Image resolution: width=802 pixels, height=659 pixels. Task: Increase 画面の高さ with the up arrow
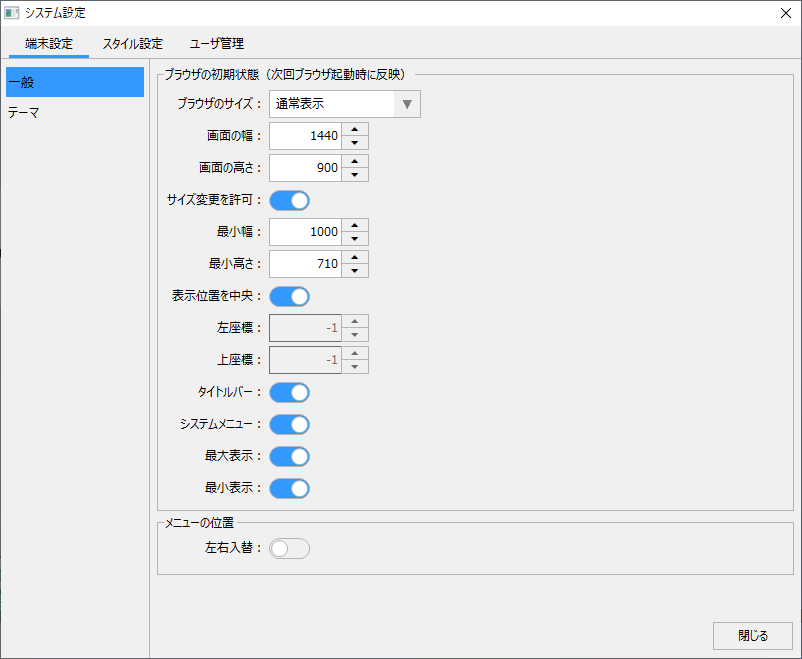(x=355, y=161)
